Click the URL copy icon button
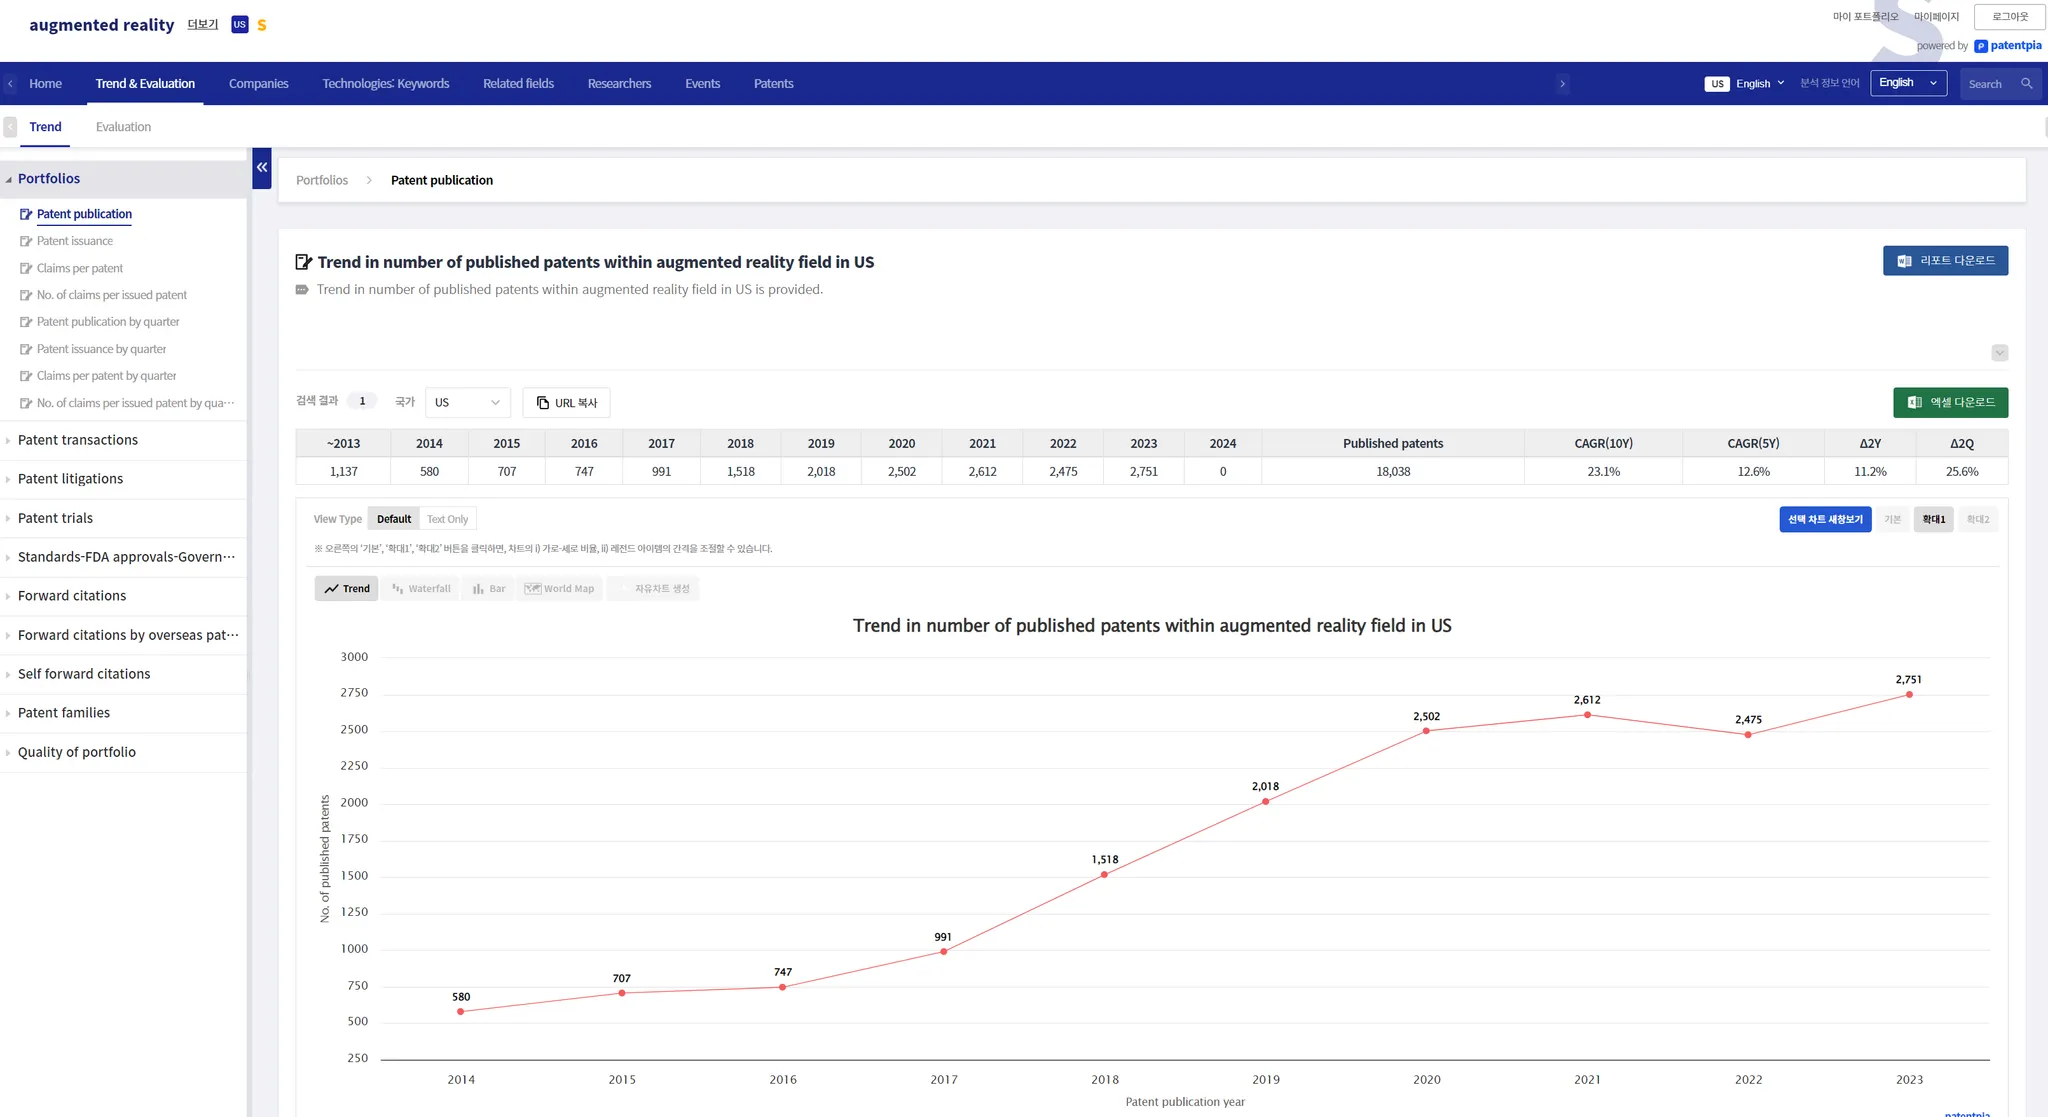The image size is (2048, 1117). (x=566, y=403)
